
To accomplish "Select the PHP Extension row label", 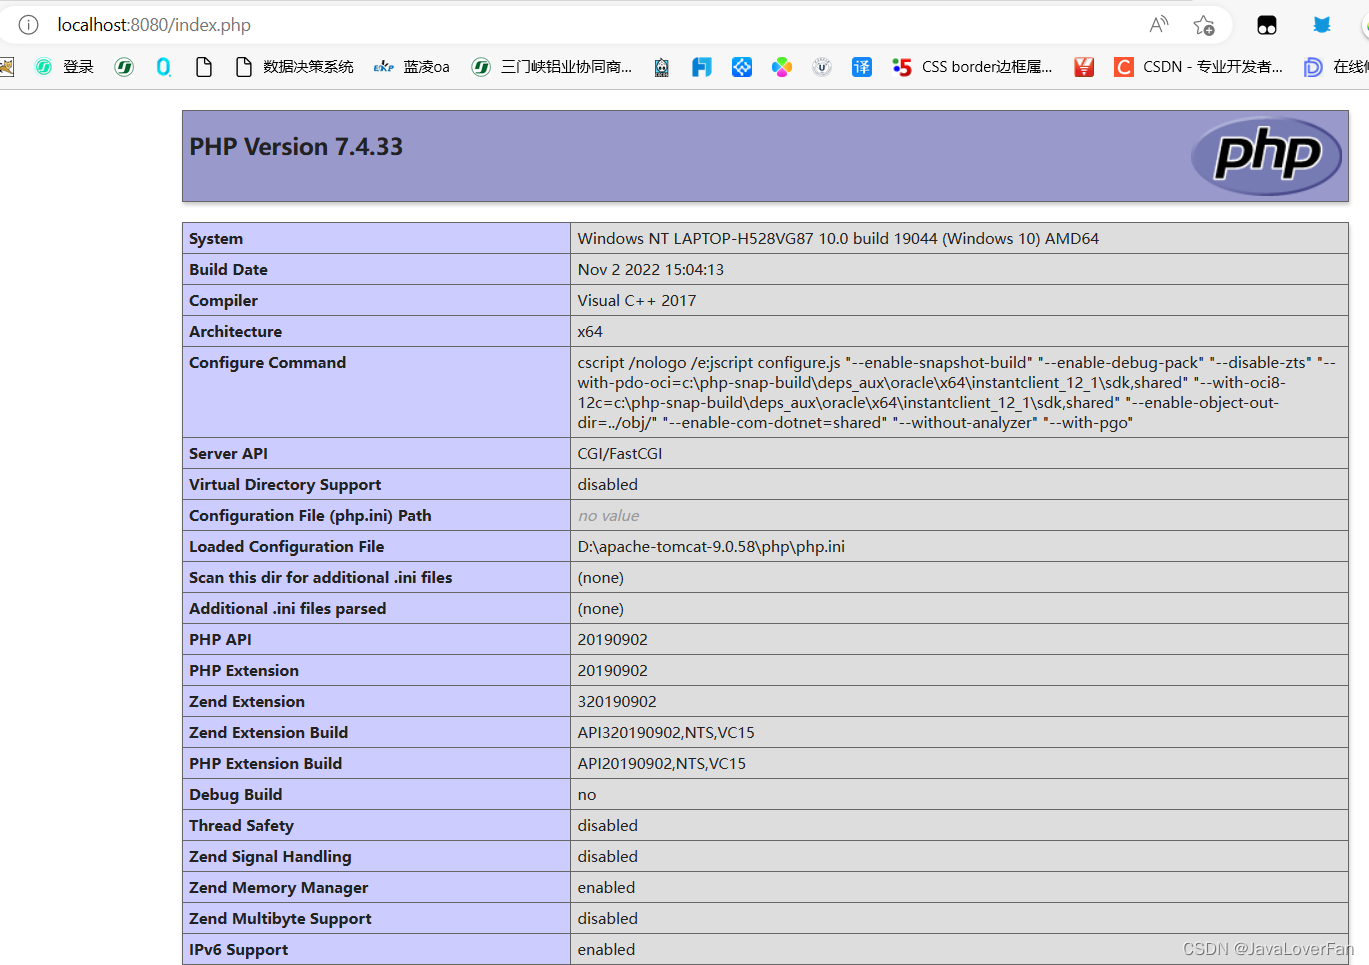I will pyautogui.click(x=244, y=670).
